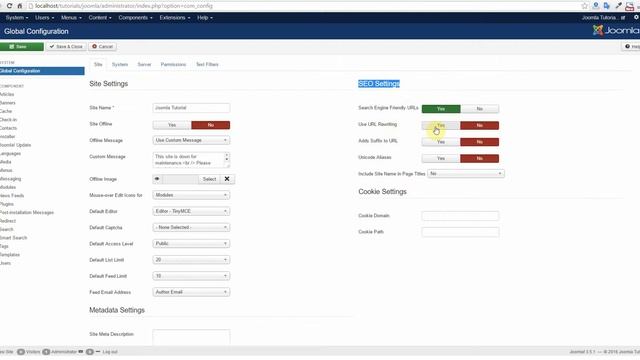Viewport: 640px width, 360px height.
Task: Set Unicode Aliases to No
Action: (480, 158)
